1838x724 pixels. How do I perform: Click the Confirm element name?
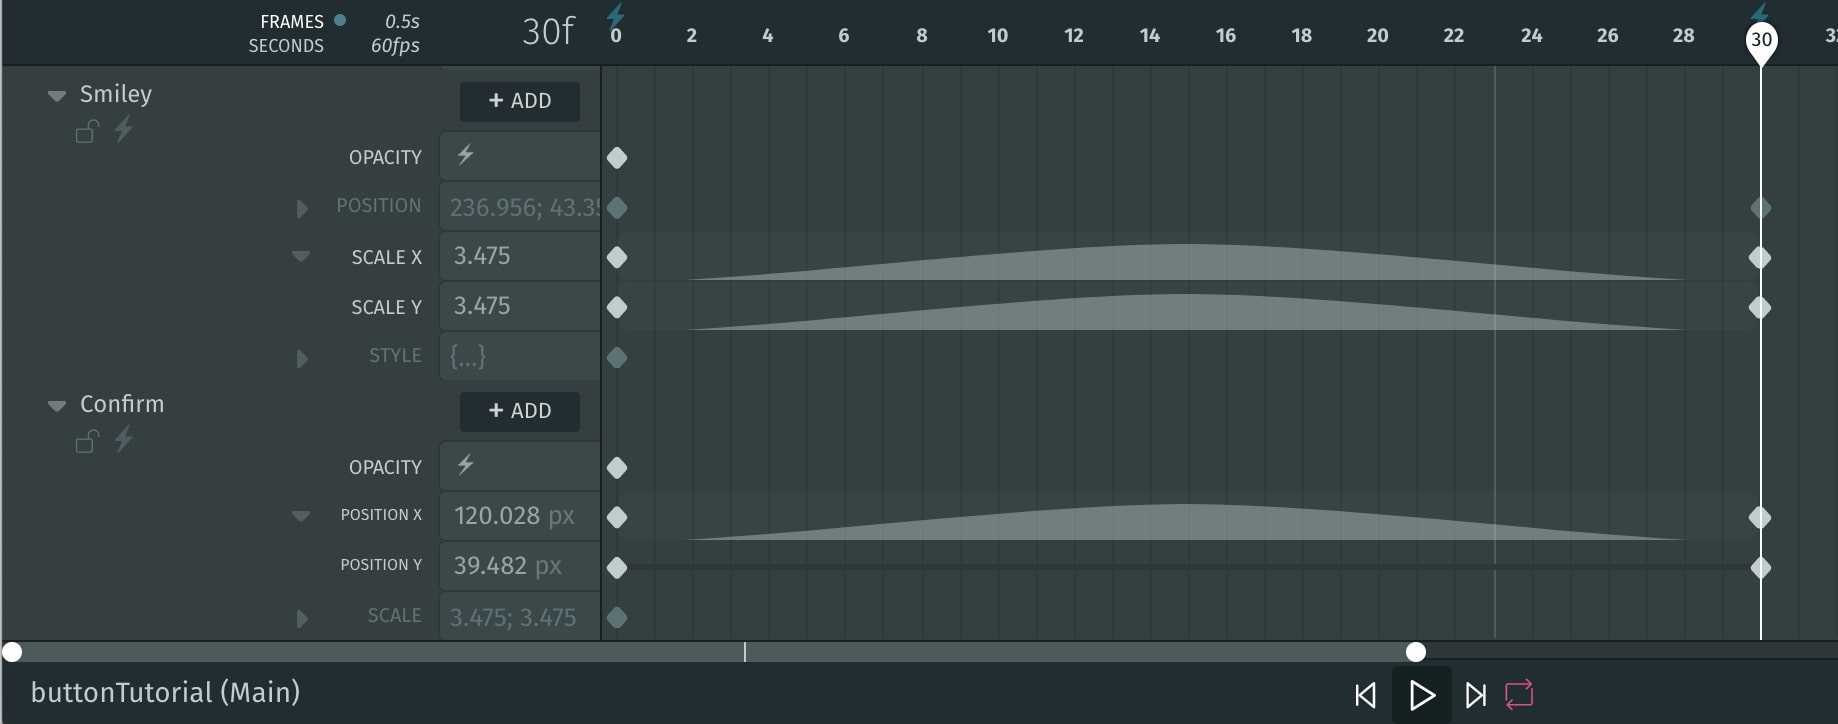click(x=122, y=404)
